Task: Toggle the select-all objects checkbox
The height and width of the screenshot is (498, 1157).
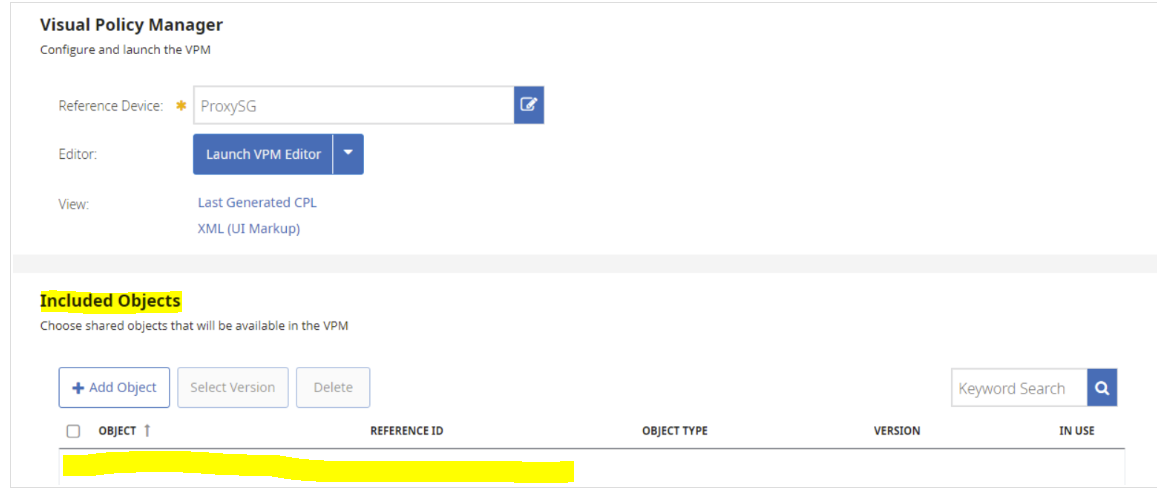Action: tap(73, 431)
